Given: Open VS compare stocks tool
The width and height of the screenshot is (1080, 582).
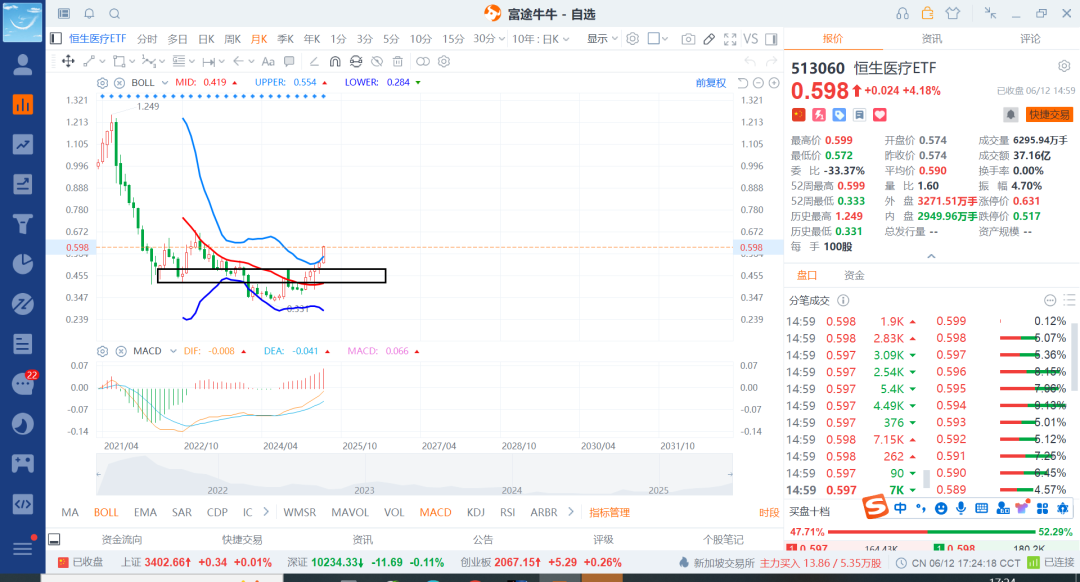Looking at the screenshot, I should pyautogui.click(x=751, y=39).
